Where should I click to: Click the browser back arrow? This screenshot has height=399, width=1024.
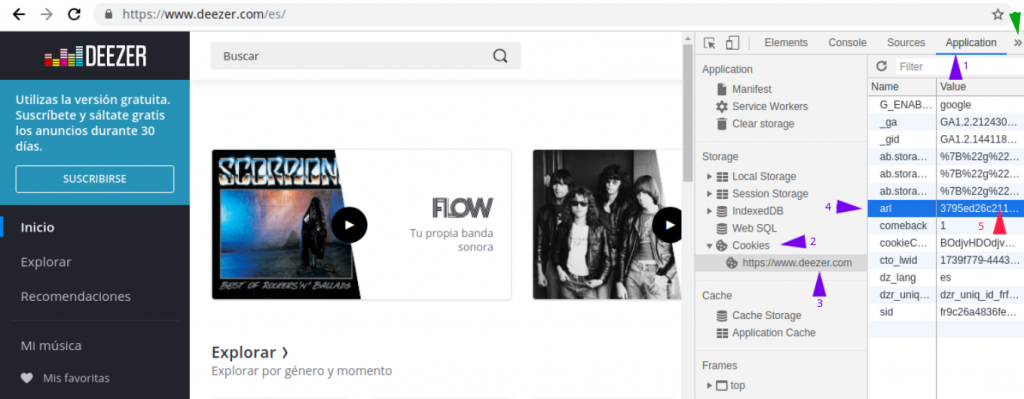click(x=19, y=14)
